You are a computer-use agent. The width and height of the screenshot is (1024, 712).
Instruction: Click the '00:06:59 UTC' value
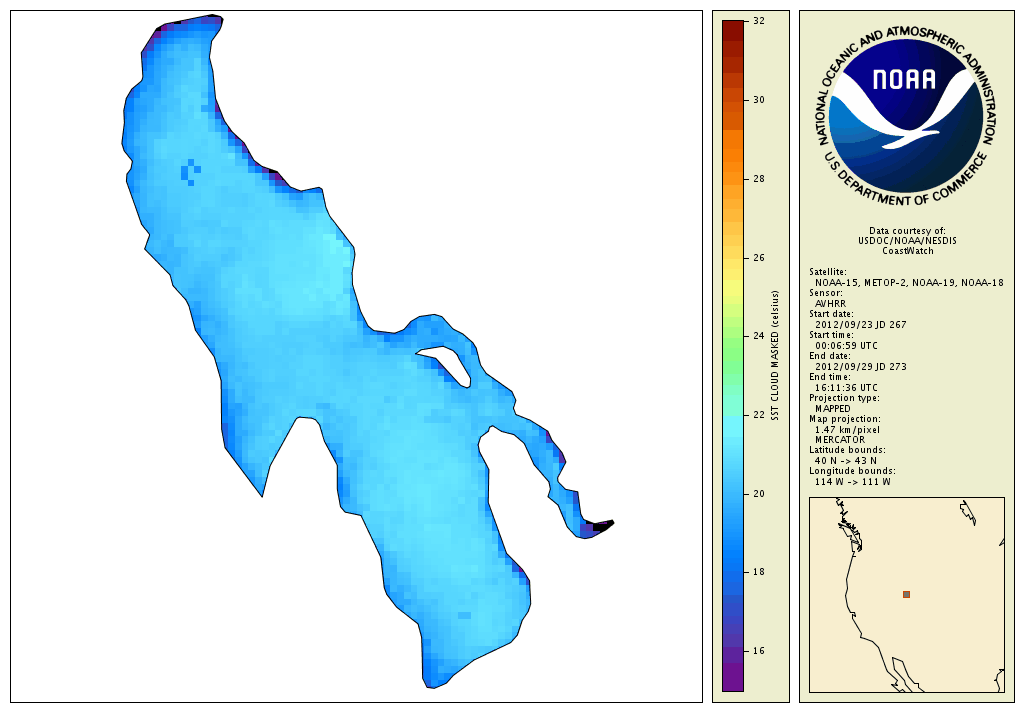point(846,346)
